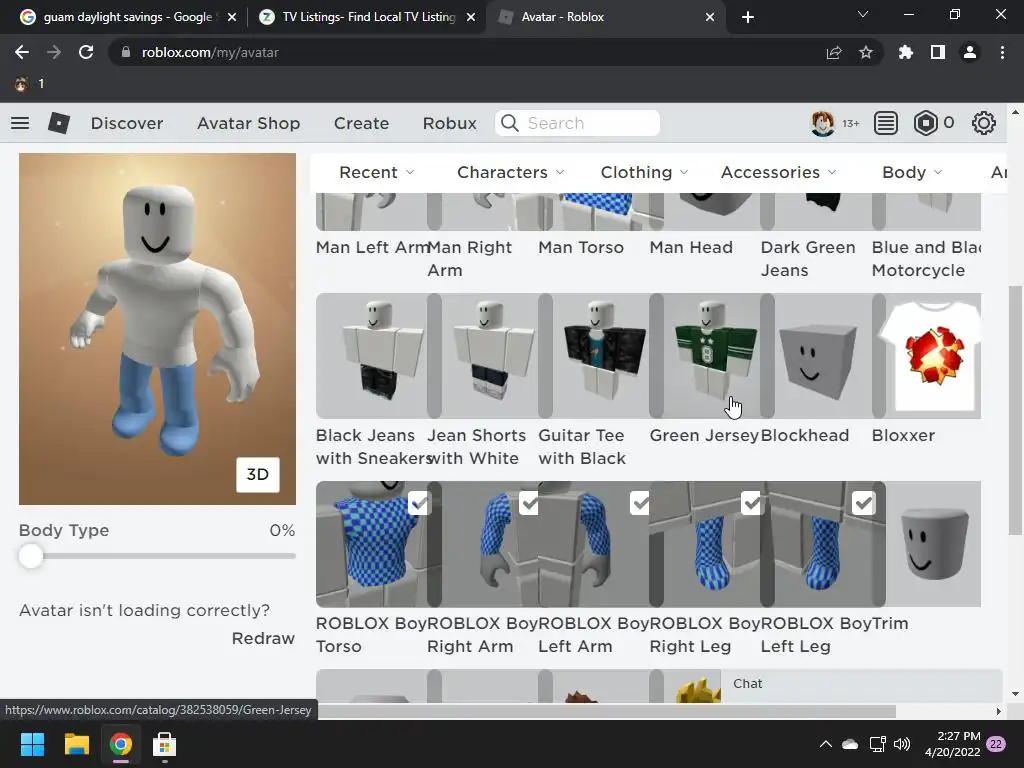Viewport: 1024px width, 768px height.
Task: Switch to TV Listings browser tab
Action: pos(368,17)
